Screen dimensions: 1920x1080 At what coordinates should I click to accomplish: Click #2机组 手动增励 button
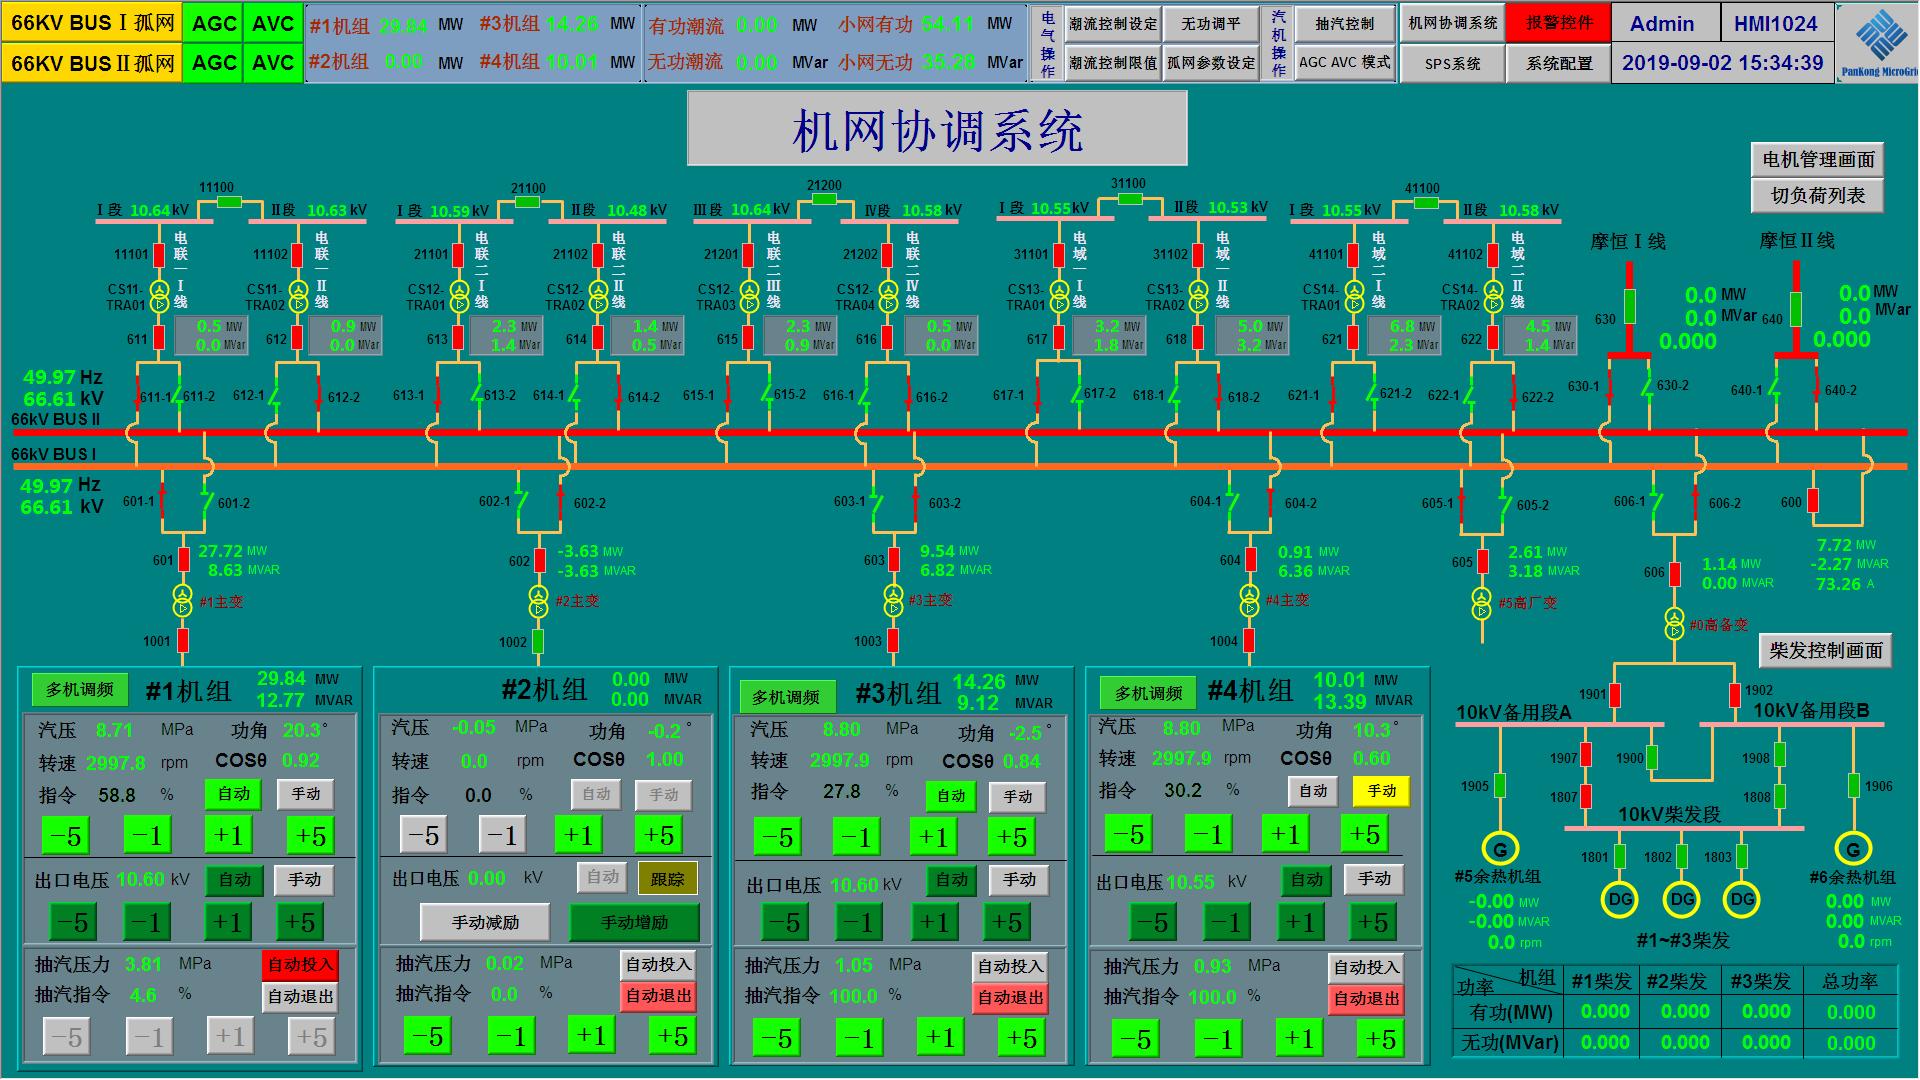635,922
